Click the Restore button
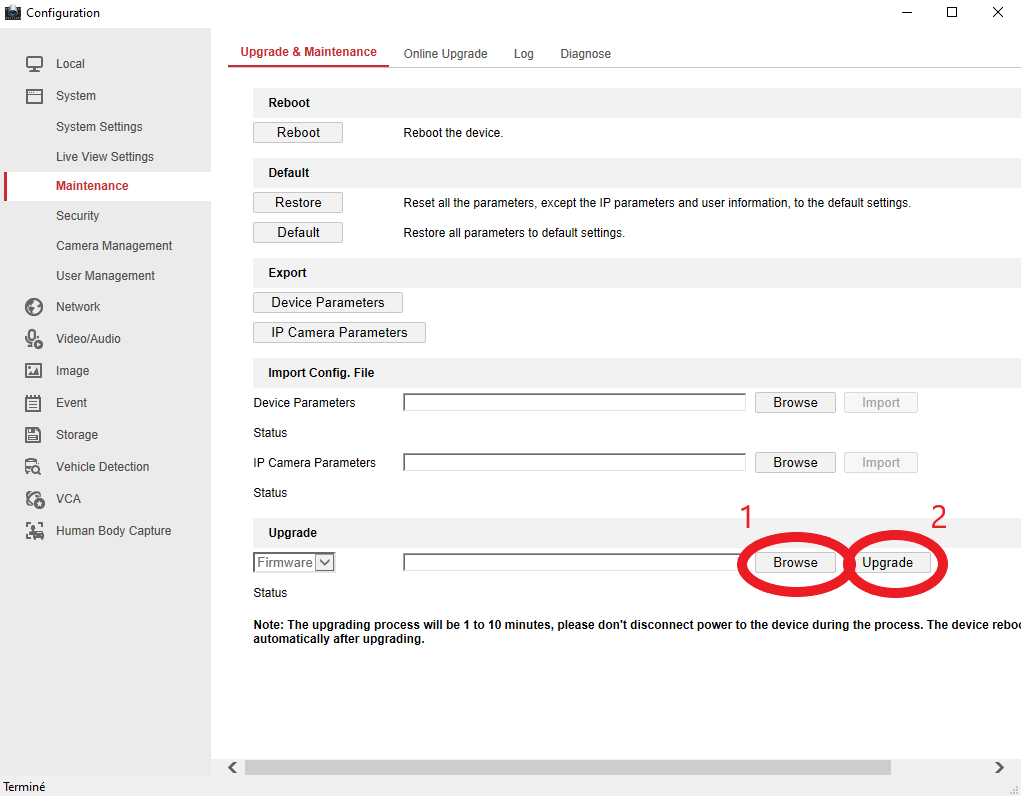Image resolution: width=1021 pixels, height=796 pixels. tap(298, 203)
